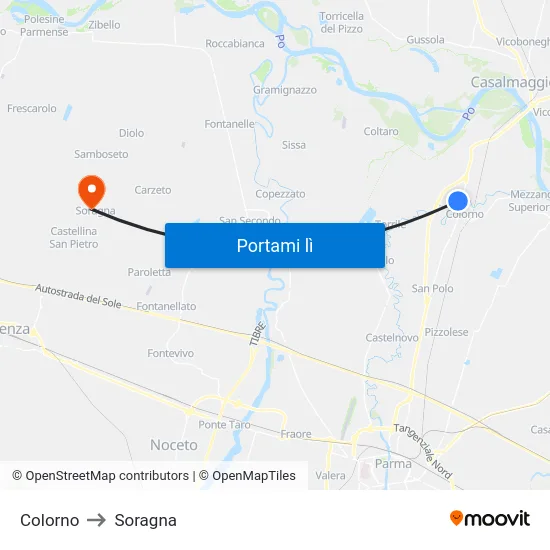Click the Casalmaggiore label on the map

pos(510,82)
